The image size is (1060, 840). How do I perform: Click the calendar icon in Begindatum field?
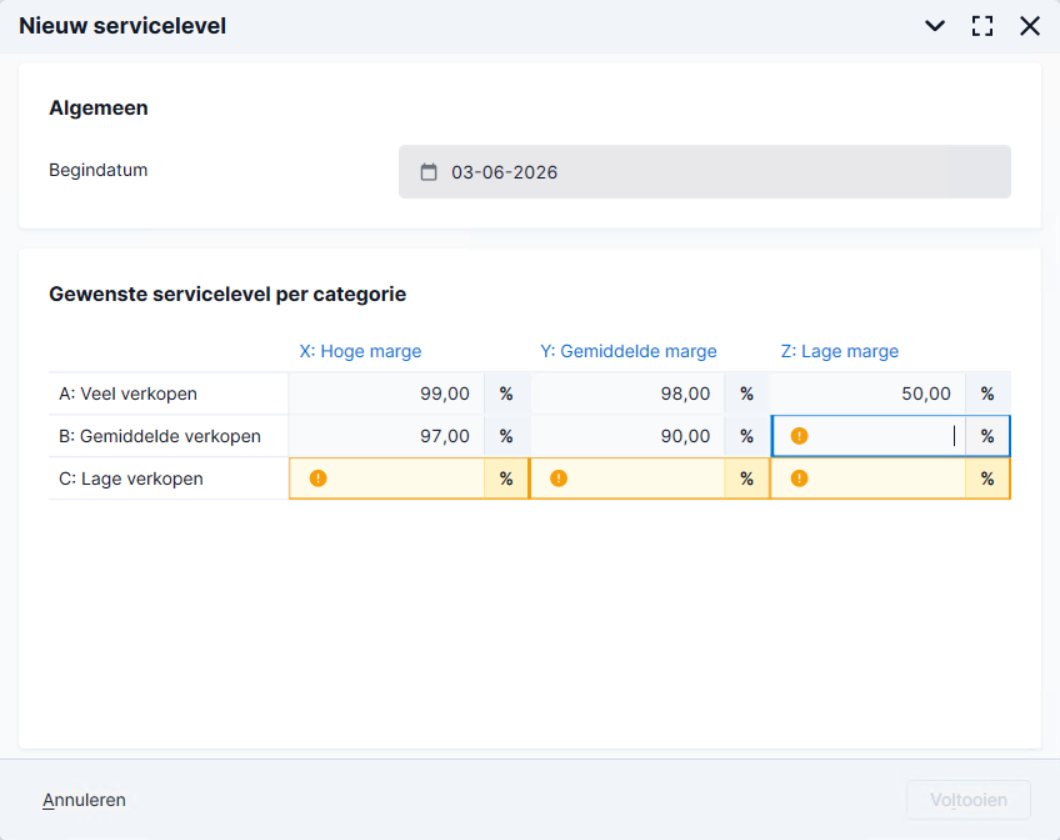[x=429, y=172]
